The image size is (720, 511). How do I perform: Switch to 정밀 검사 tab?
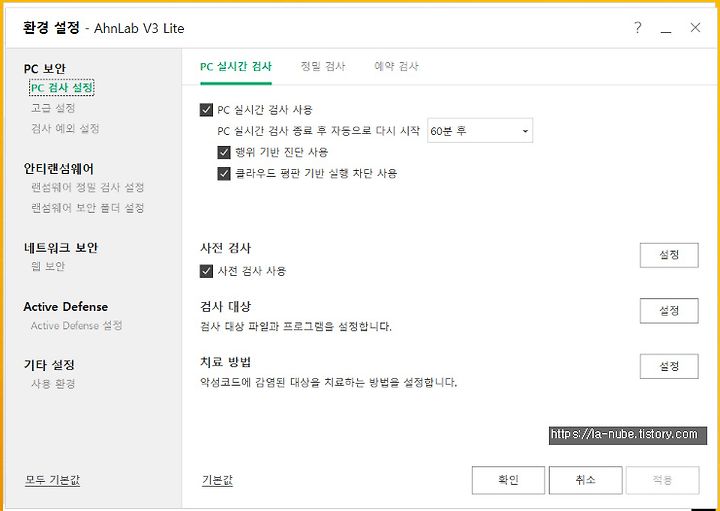322,66
